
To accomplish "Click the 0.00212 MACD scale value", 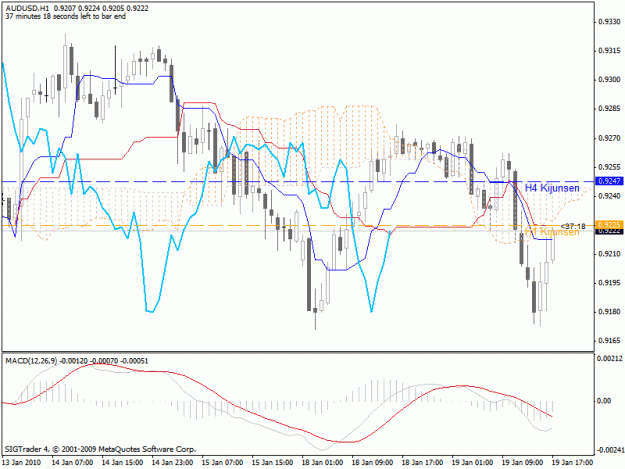I will (609, 359).
